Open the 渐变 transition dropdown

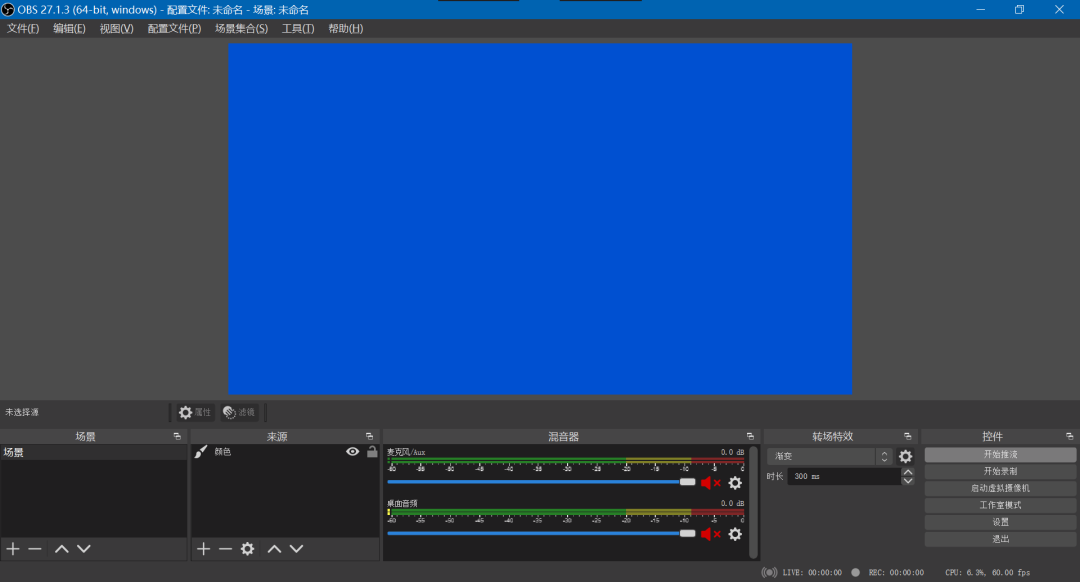coord(829,457)
